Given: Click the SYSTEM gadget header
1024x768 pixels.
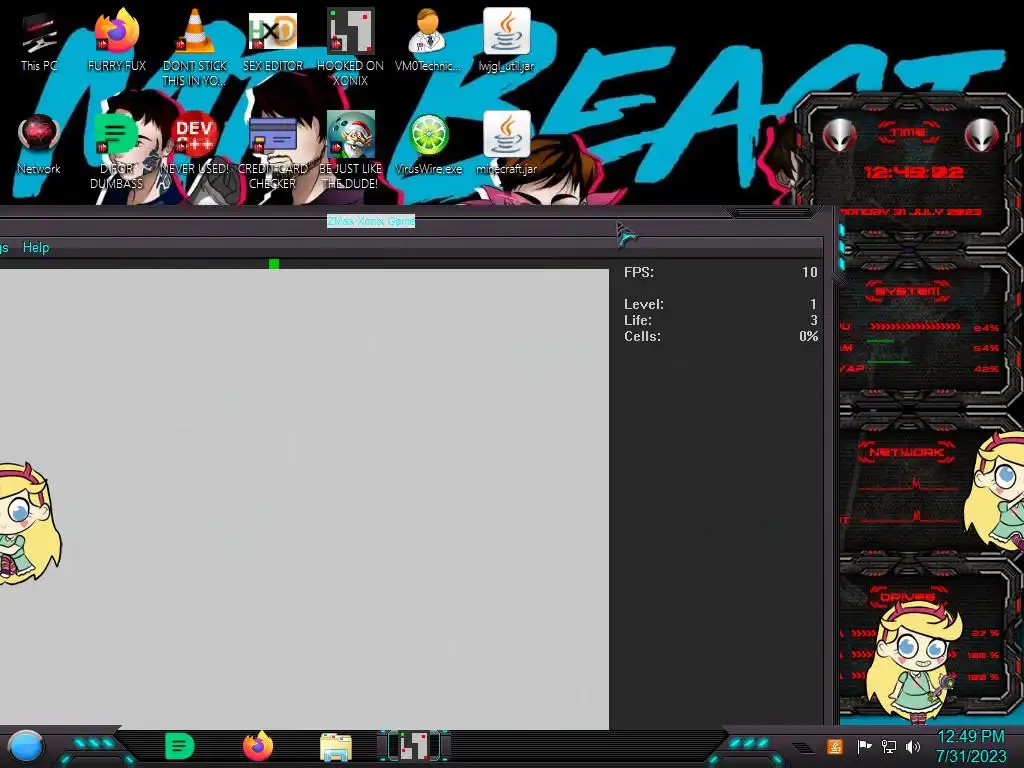Looking at the screenshot, I should click(908, 291).
